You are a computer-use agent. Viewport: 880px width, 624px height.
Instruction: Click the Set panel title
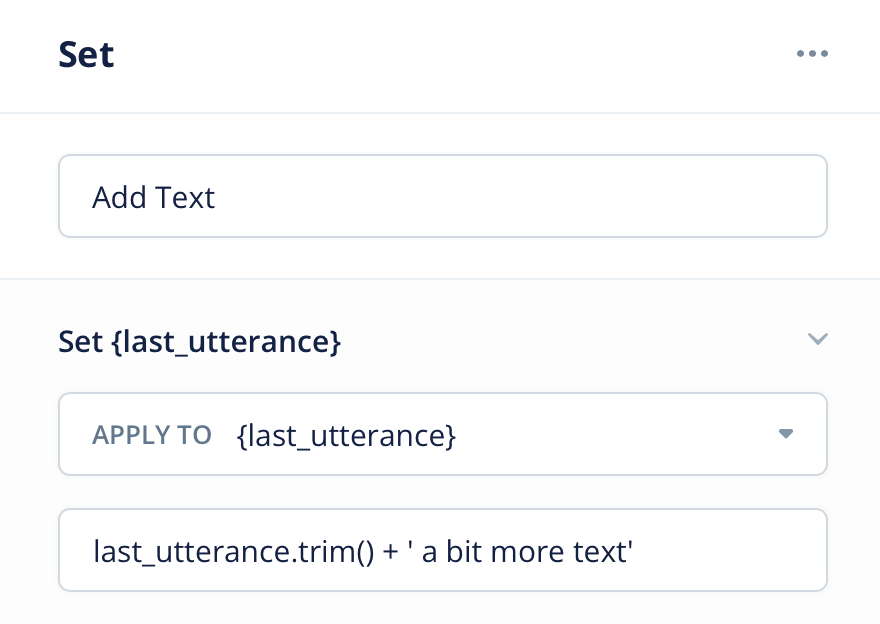pyautogui.click(x=86, y=54)
